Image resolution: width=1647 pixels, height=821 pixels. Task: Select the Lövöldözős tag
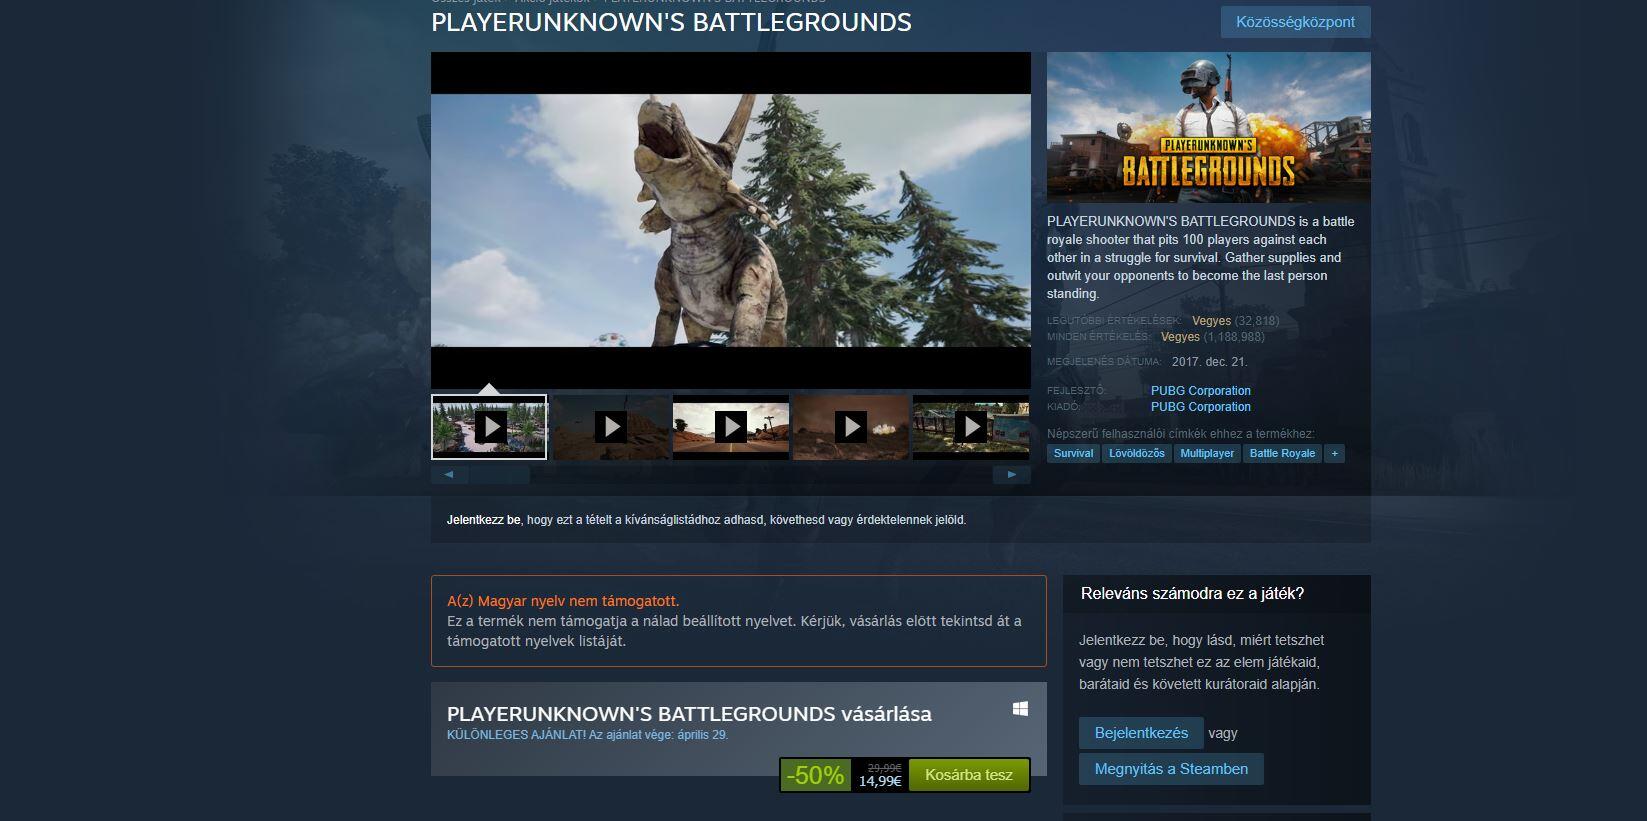pyautogui.click(x=1137, y=453)
